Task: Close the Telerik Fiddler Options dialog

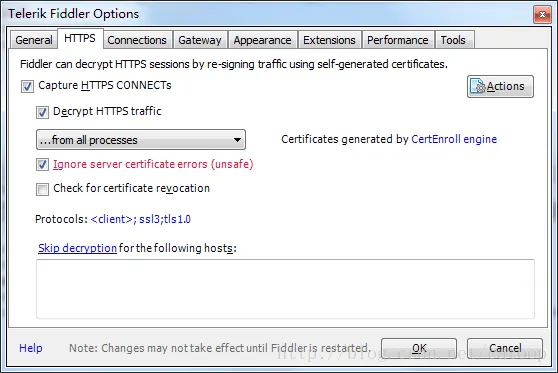Action: (542, 14)
